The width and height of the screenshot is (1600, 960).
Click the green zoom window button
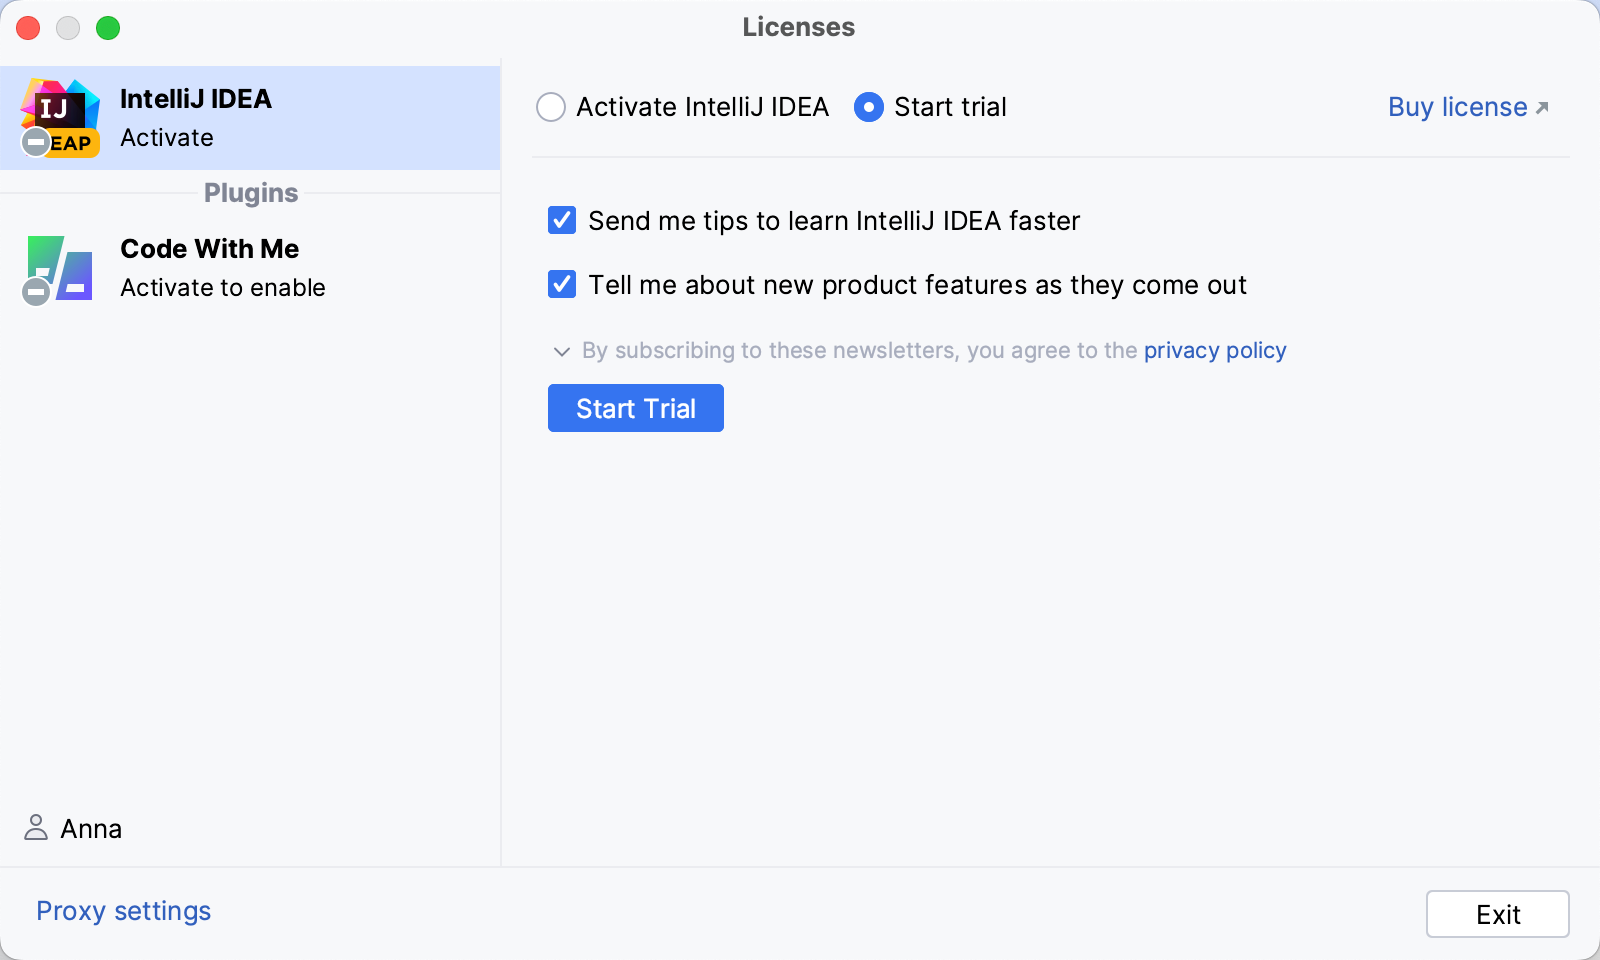click(108, 28)
